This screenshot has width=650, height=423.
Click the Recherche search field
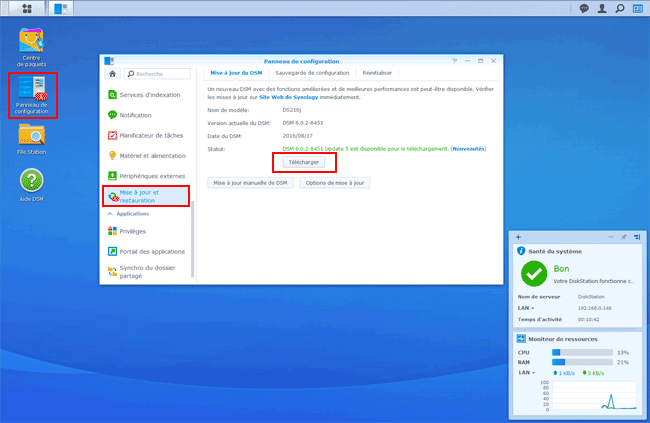pos(158,74)
